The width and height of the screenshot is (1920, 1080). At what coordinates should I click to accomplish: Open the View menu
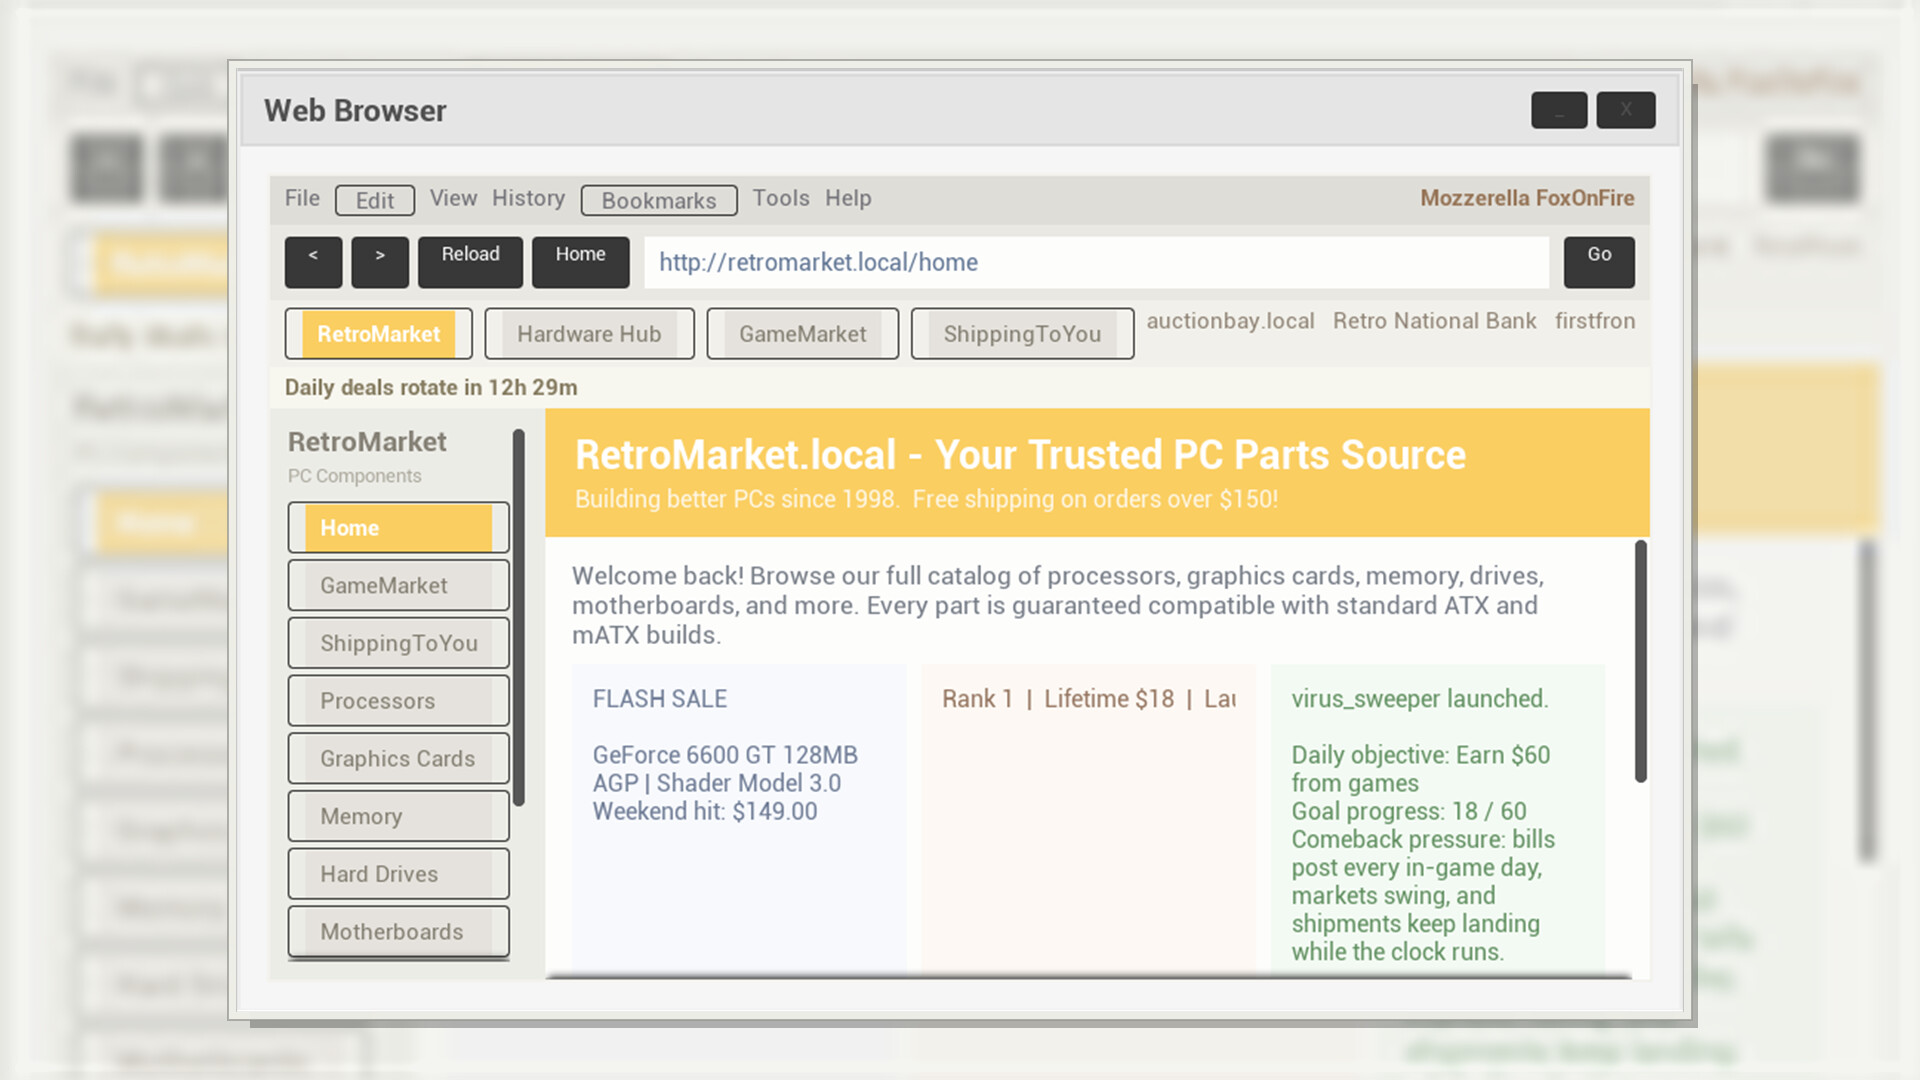[453, 198]
